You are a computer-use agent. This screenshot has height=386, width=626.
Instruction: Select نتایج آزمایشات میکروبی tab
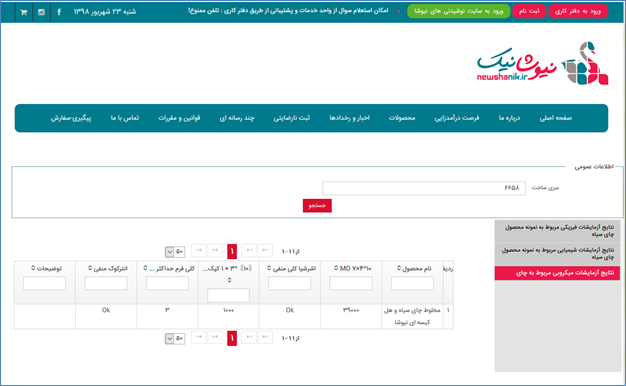(x=557, y=273)
